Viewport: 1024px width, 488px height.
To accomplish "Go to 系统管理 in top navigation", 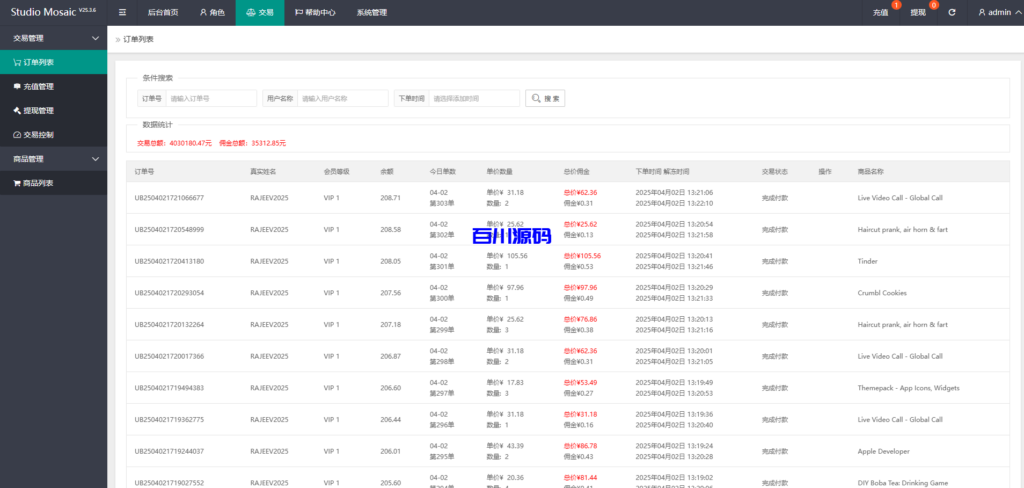I will [371, 12].
